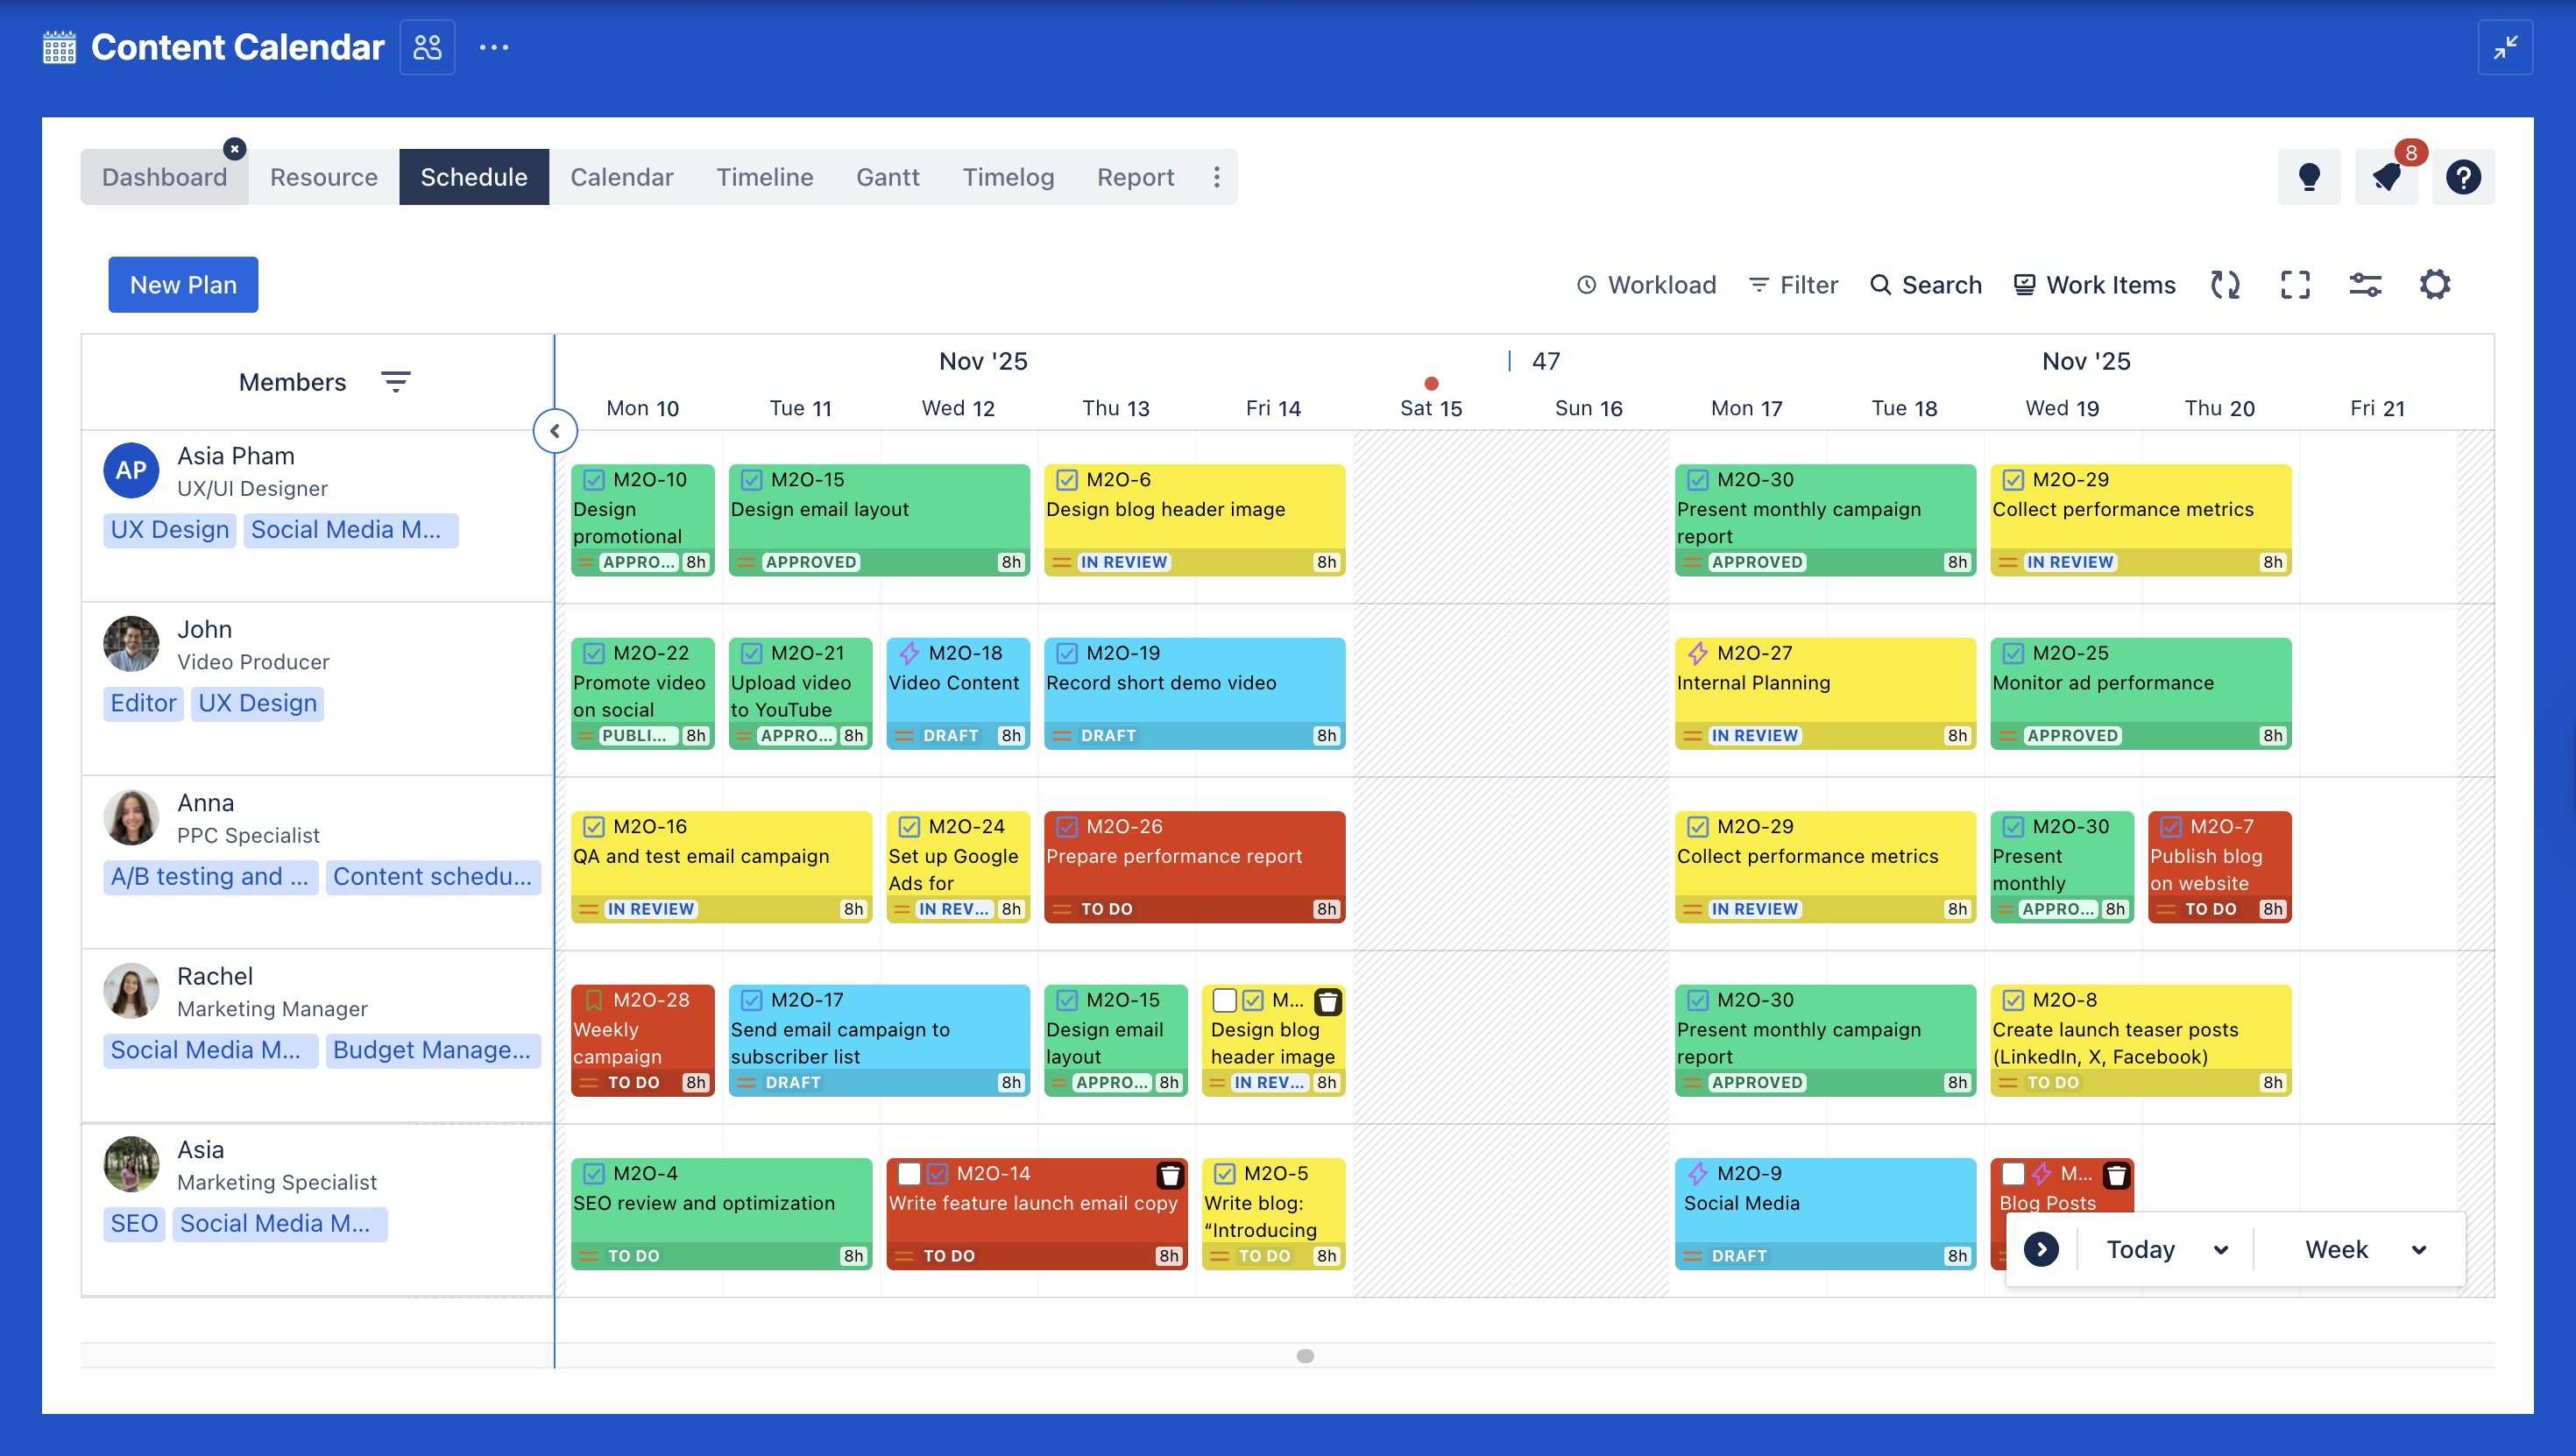Viewport: 2576px width, 1456px height.
Task: Click the Search button
Action: pos(1926,285)
